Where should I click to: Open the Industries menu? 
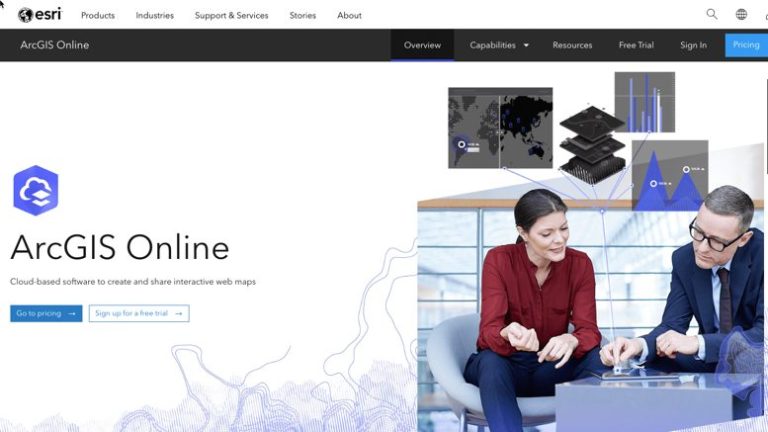[155, 15]
